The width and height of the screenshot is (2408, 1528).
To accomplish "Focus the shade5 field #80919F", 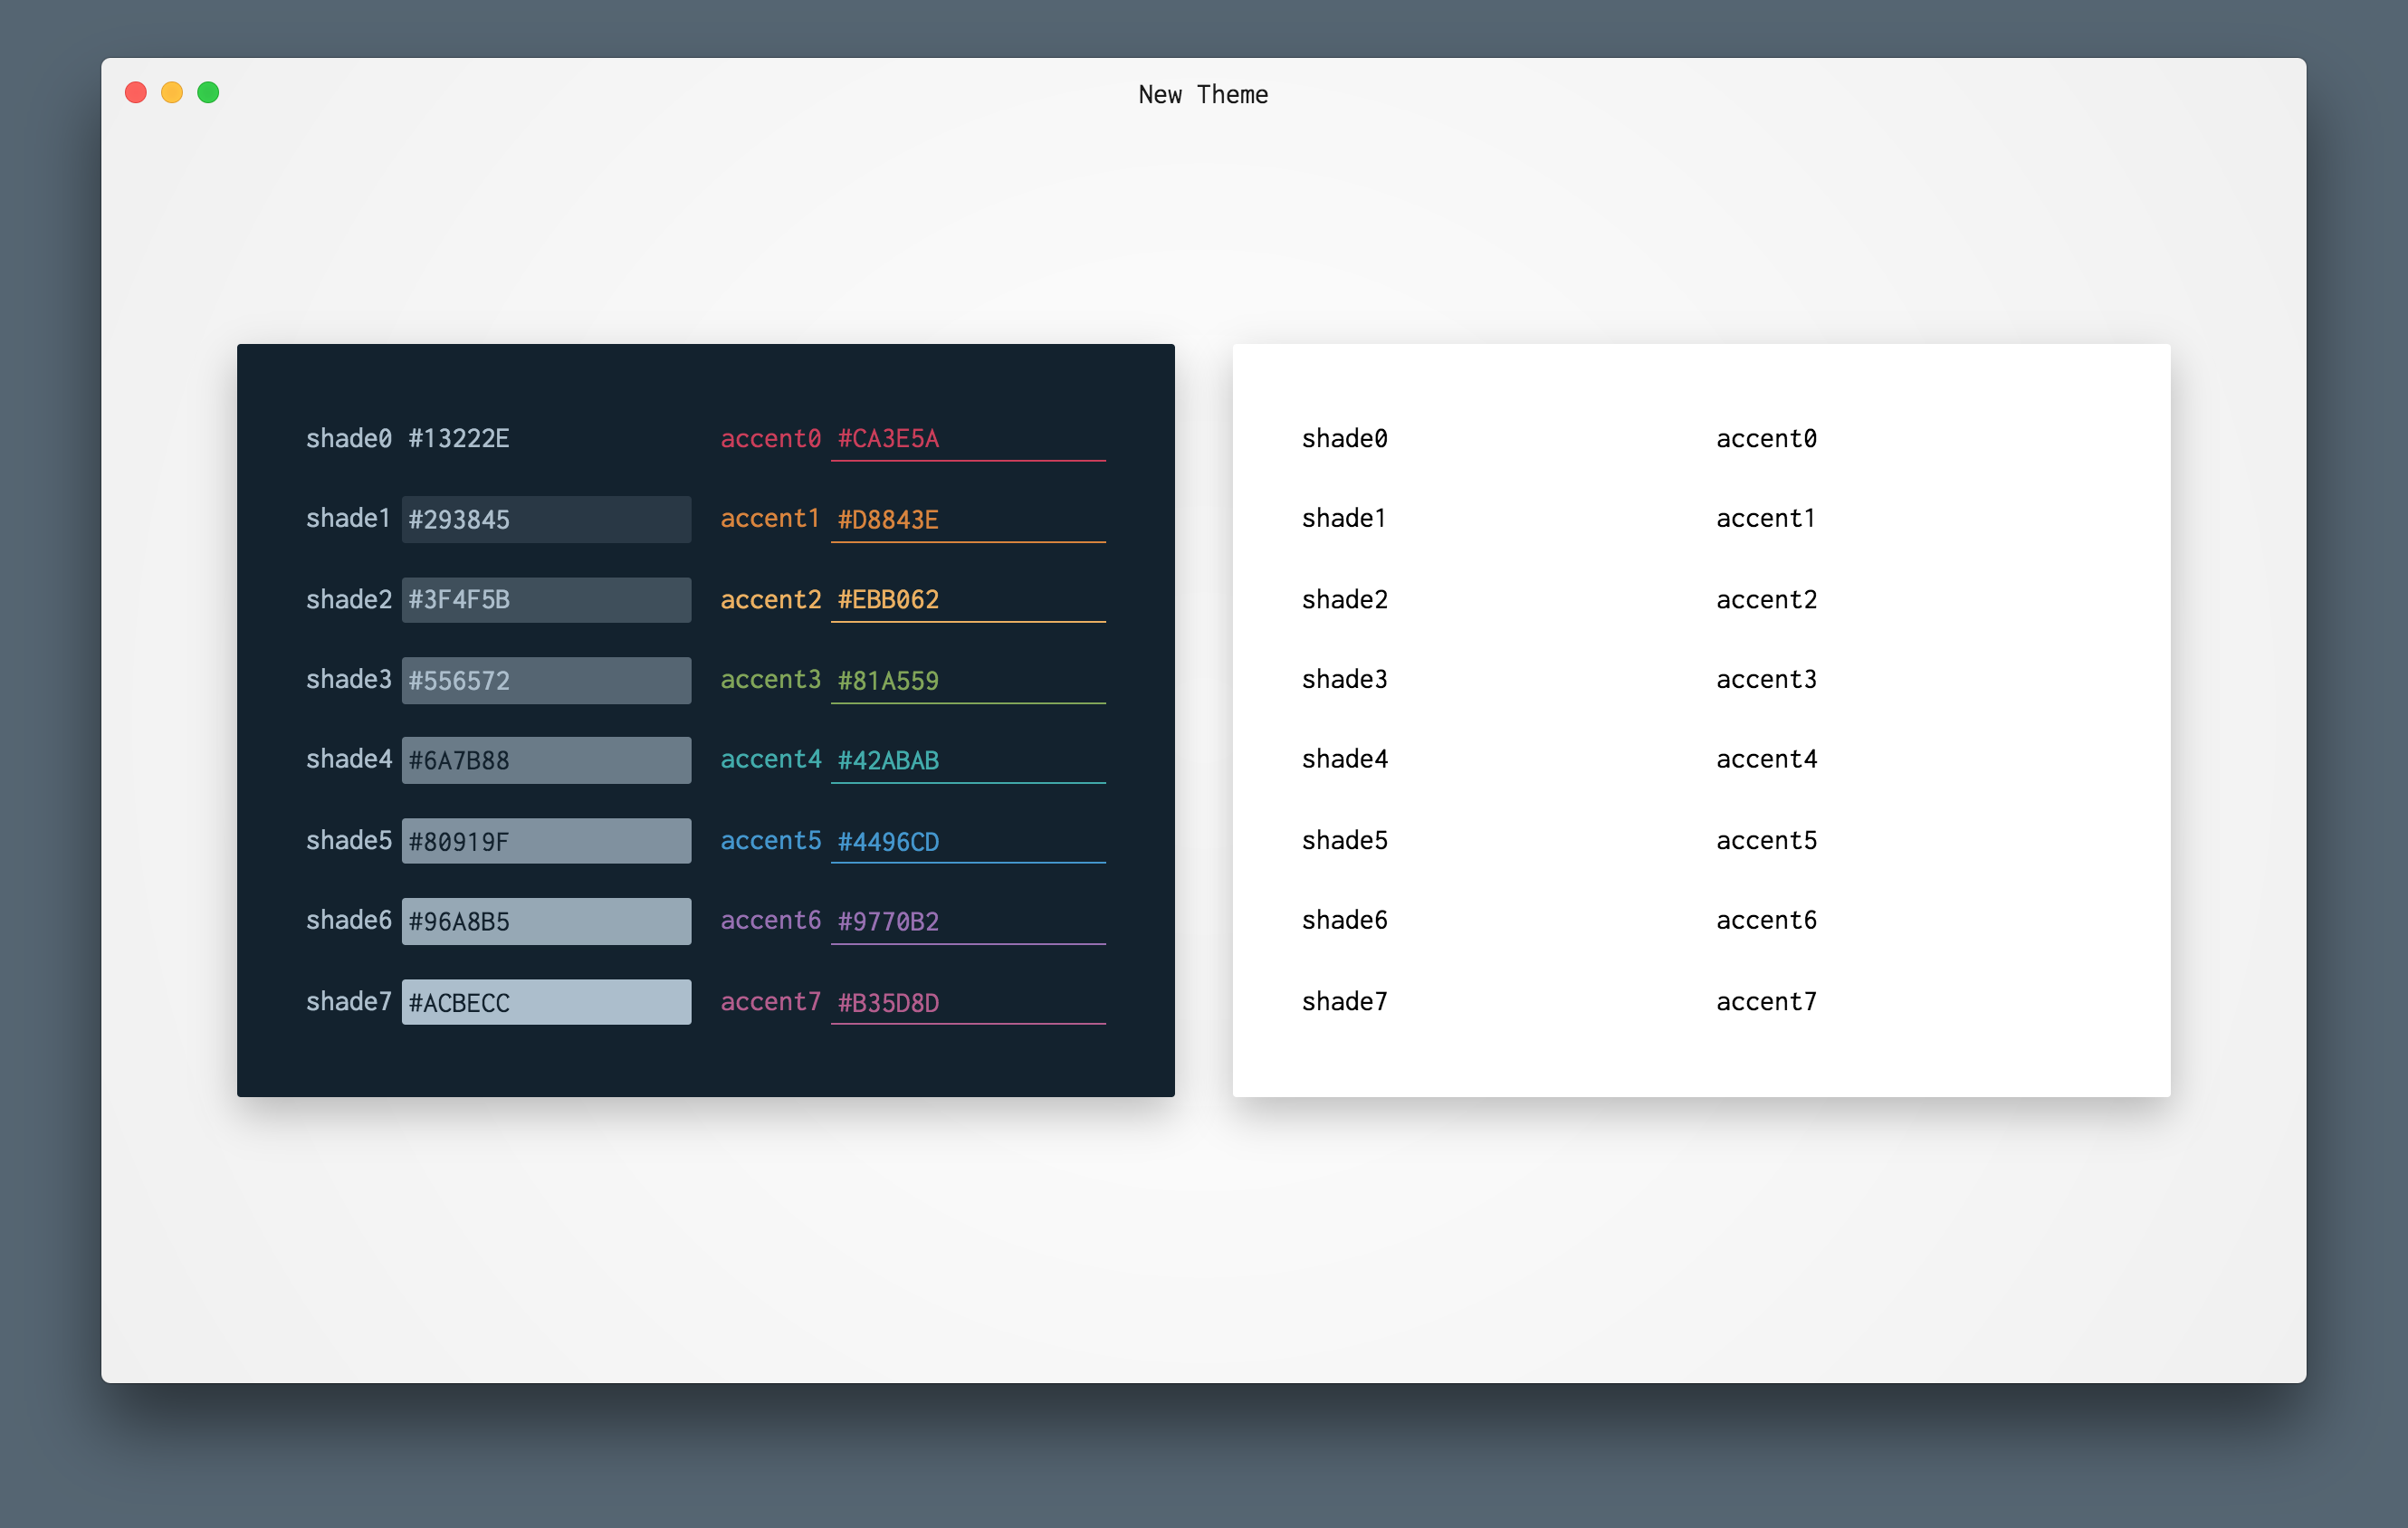I will coord(546,841).
